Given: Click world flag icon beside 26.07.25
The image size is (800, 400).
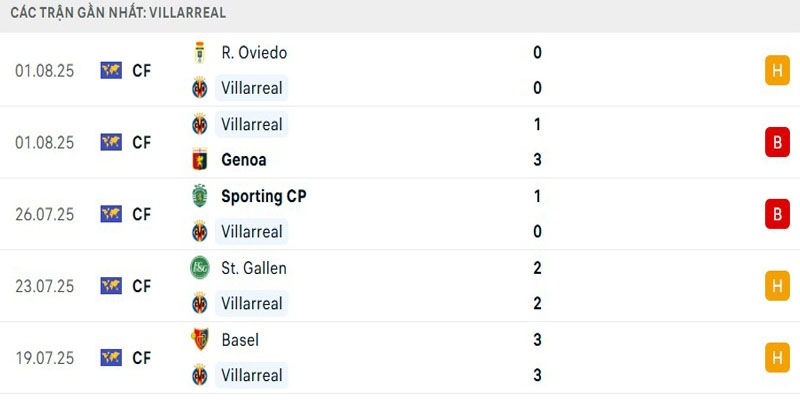Looking at the screenshot, I should [111, 214].
